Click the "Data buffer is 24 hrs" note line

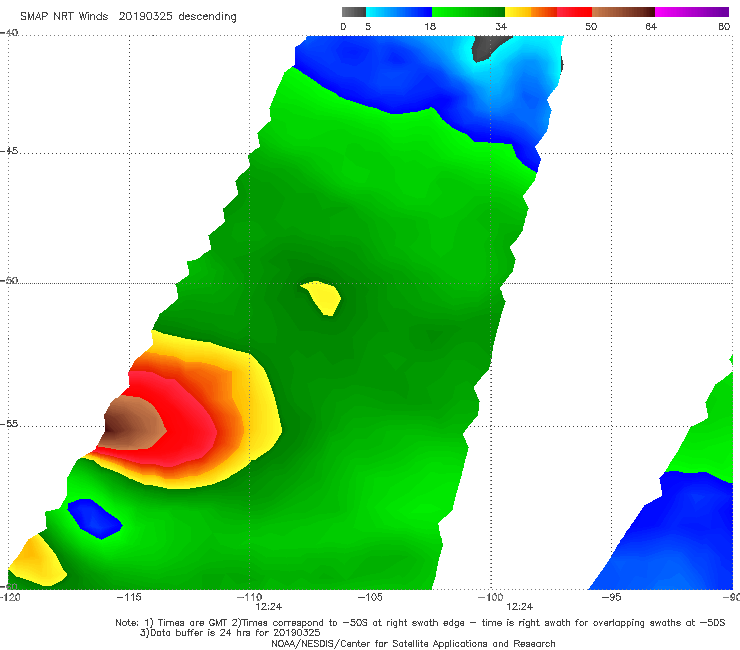(x=230, y=633)
